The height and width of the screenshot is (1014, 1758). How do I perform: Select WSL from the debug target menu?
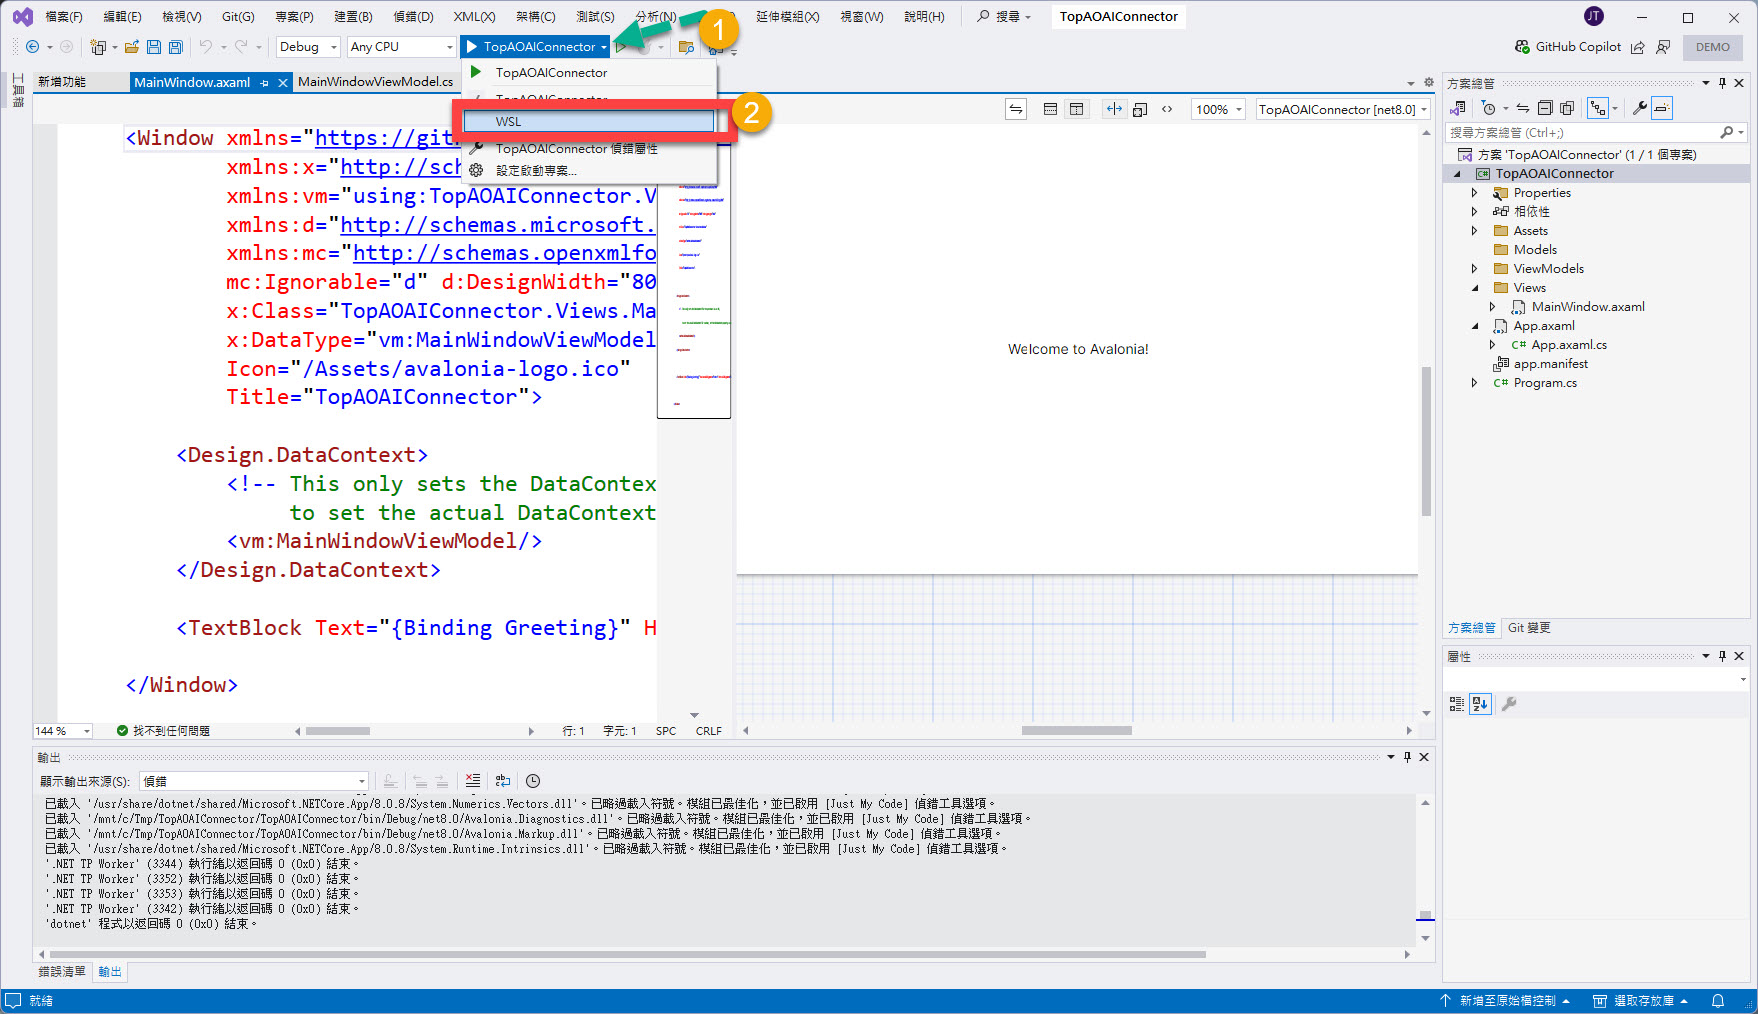tap(589, 121)
